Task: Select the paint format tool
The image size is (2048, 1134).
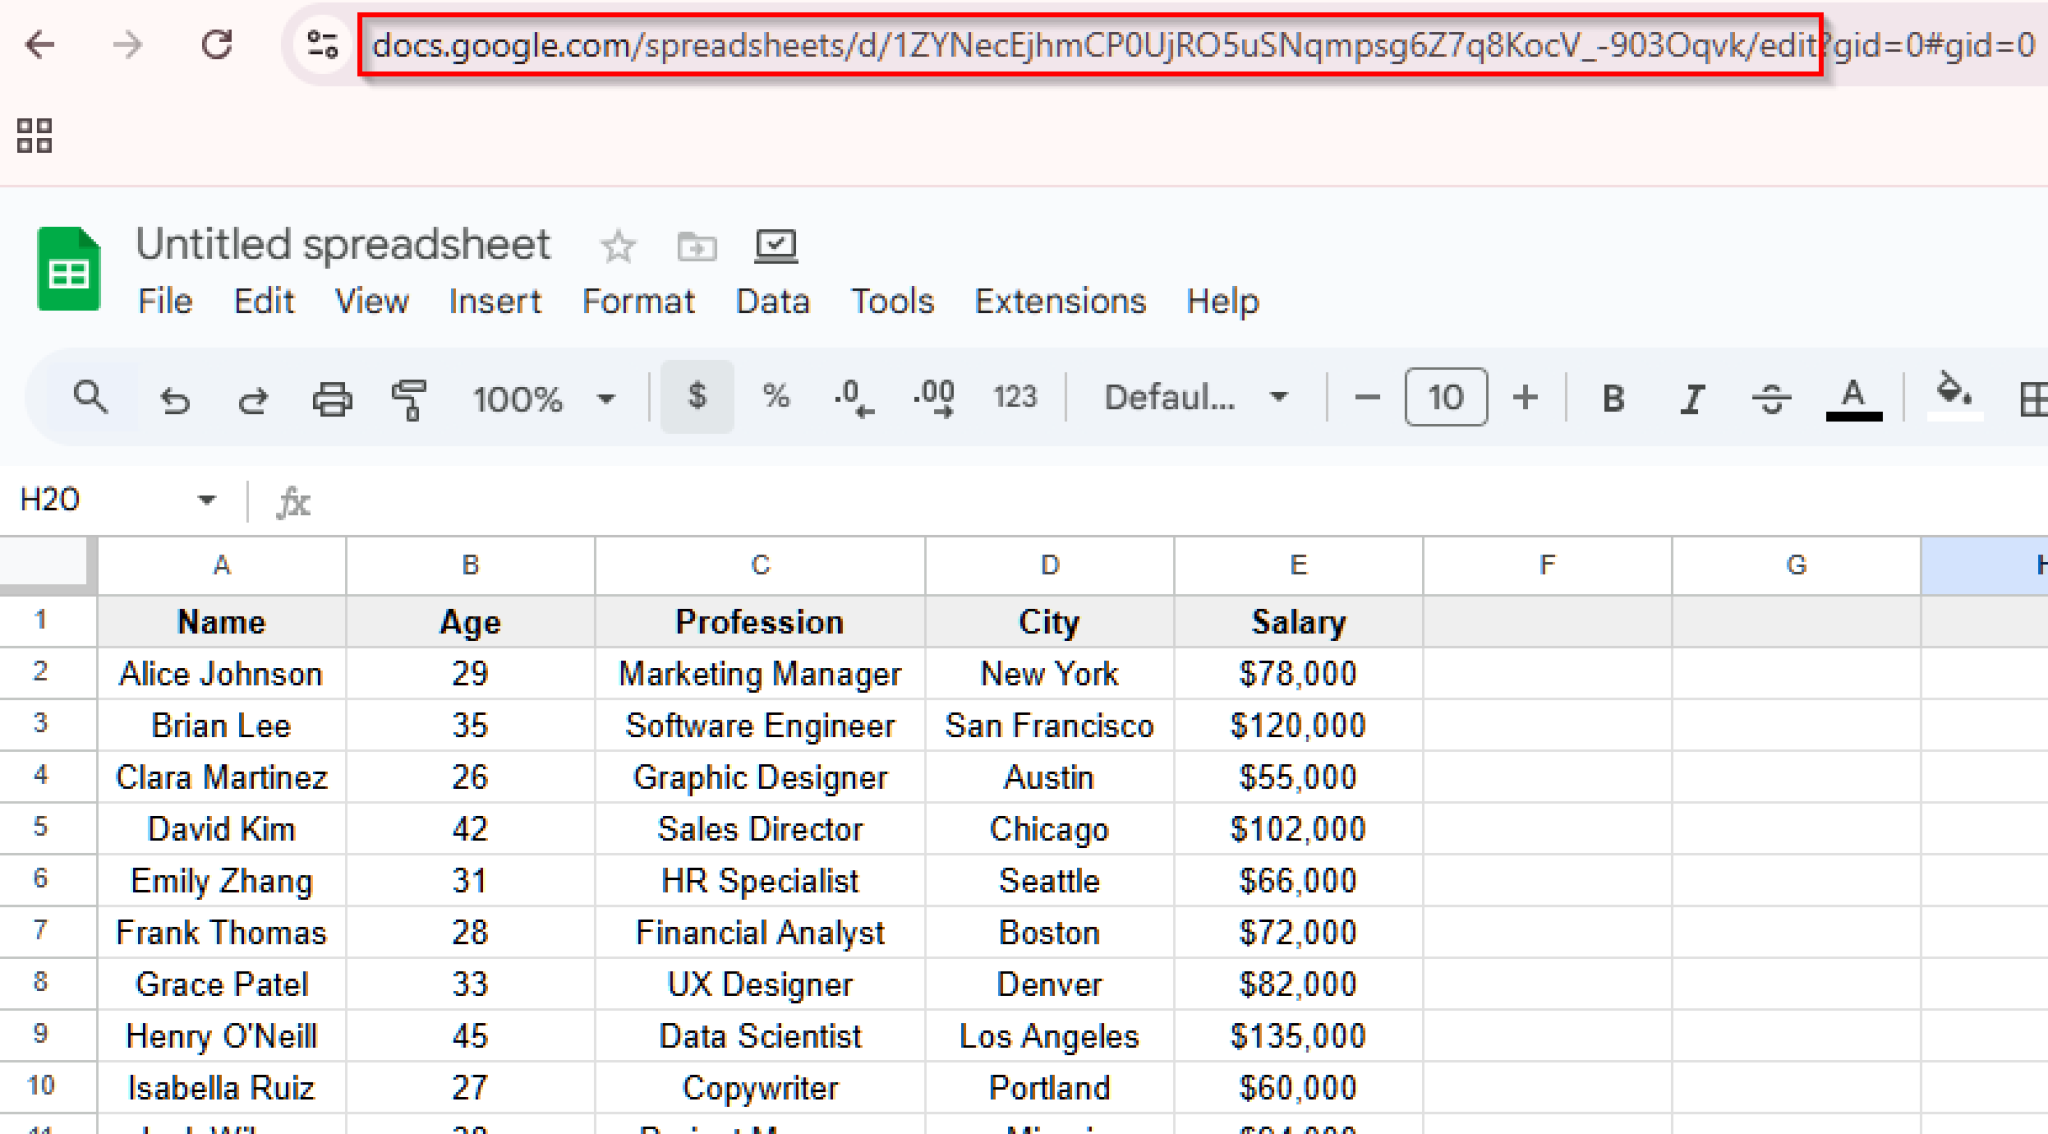Action: pos(410,397)
